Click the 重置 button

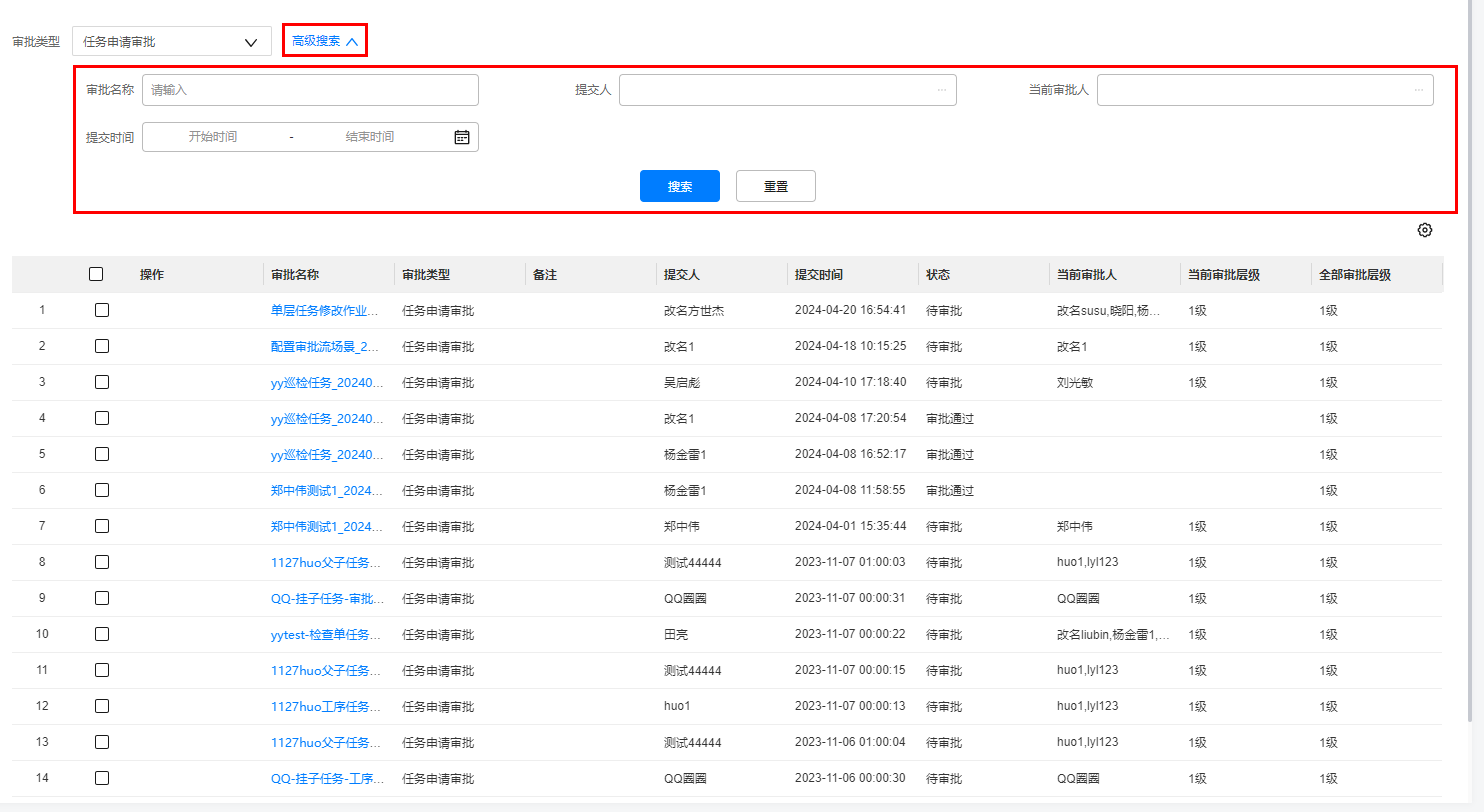776,186
